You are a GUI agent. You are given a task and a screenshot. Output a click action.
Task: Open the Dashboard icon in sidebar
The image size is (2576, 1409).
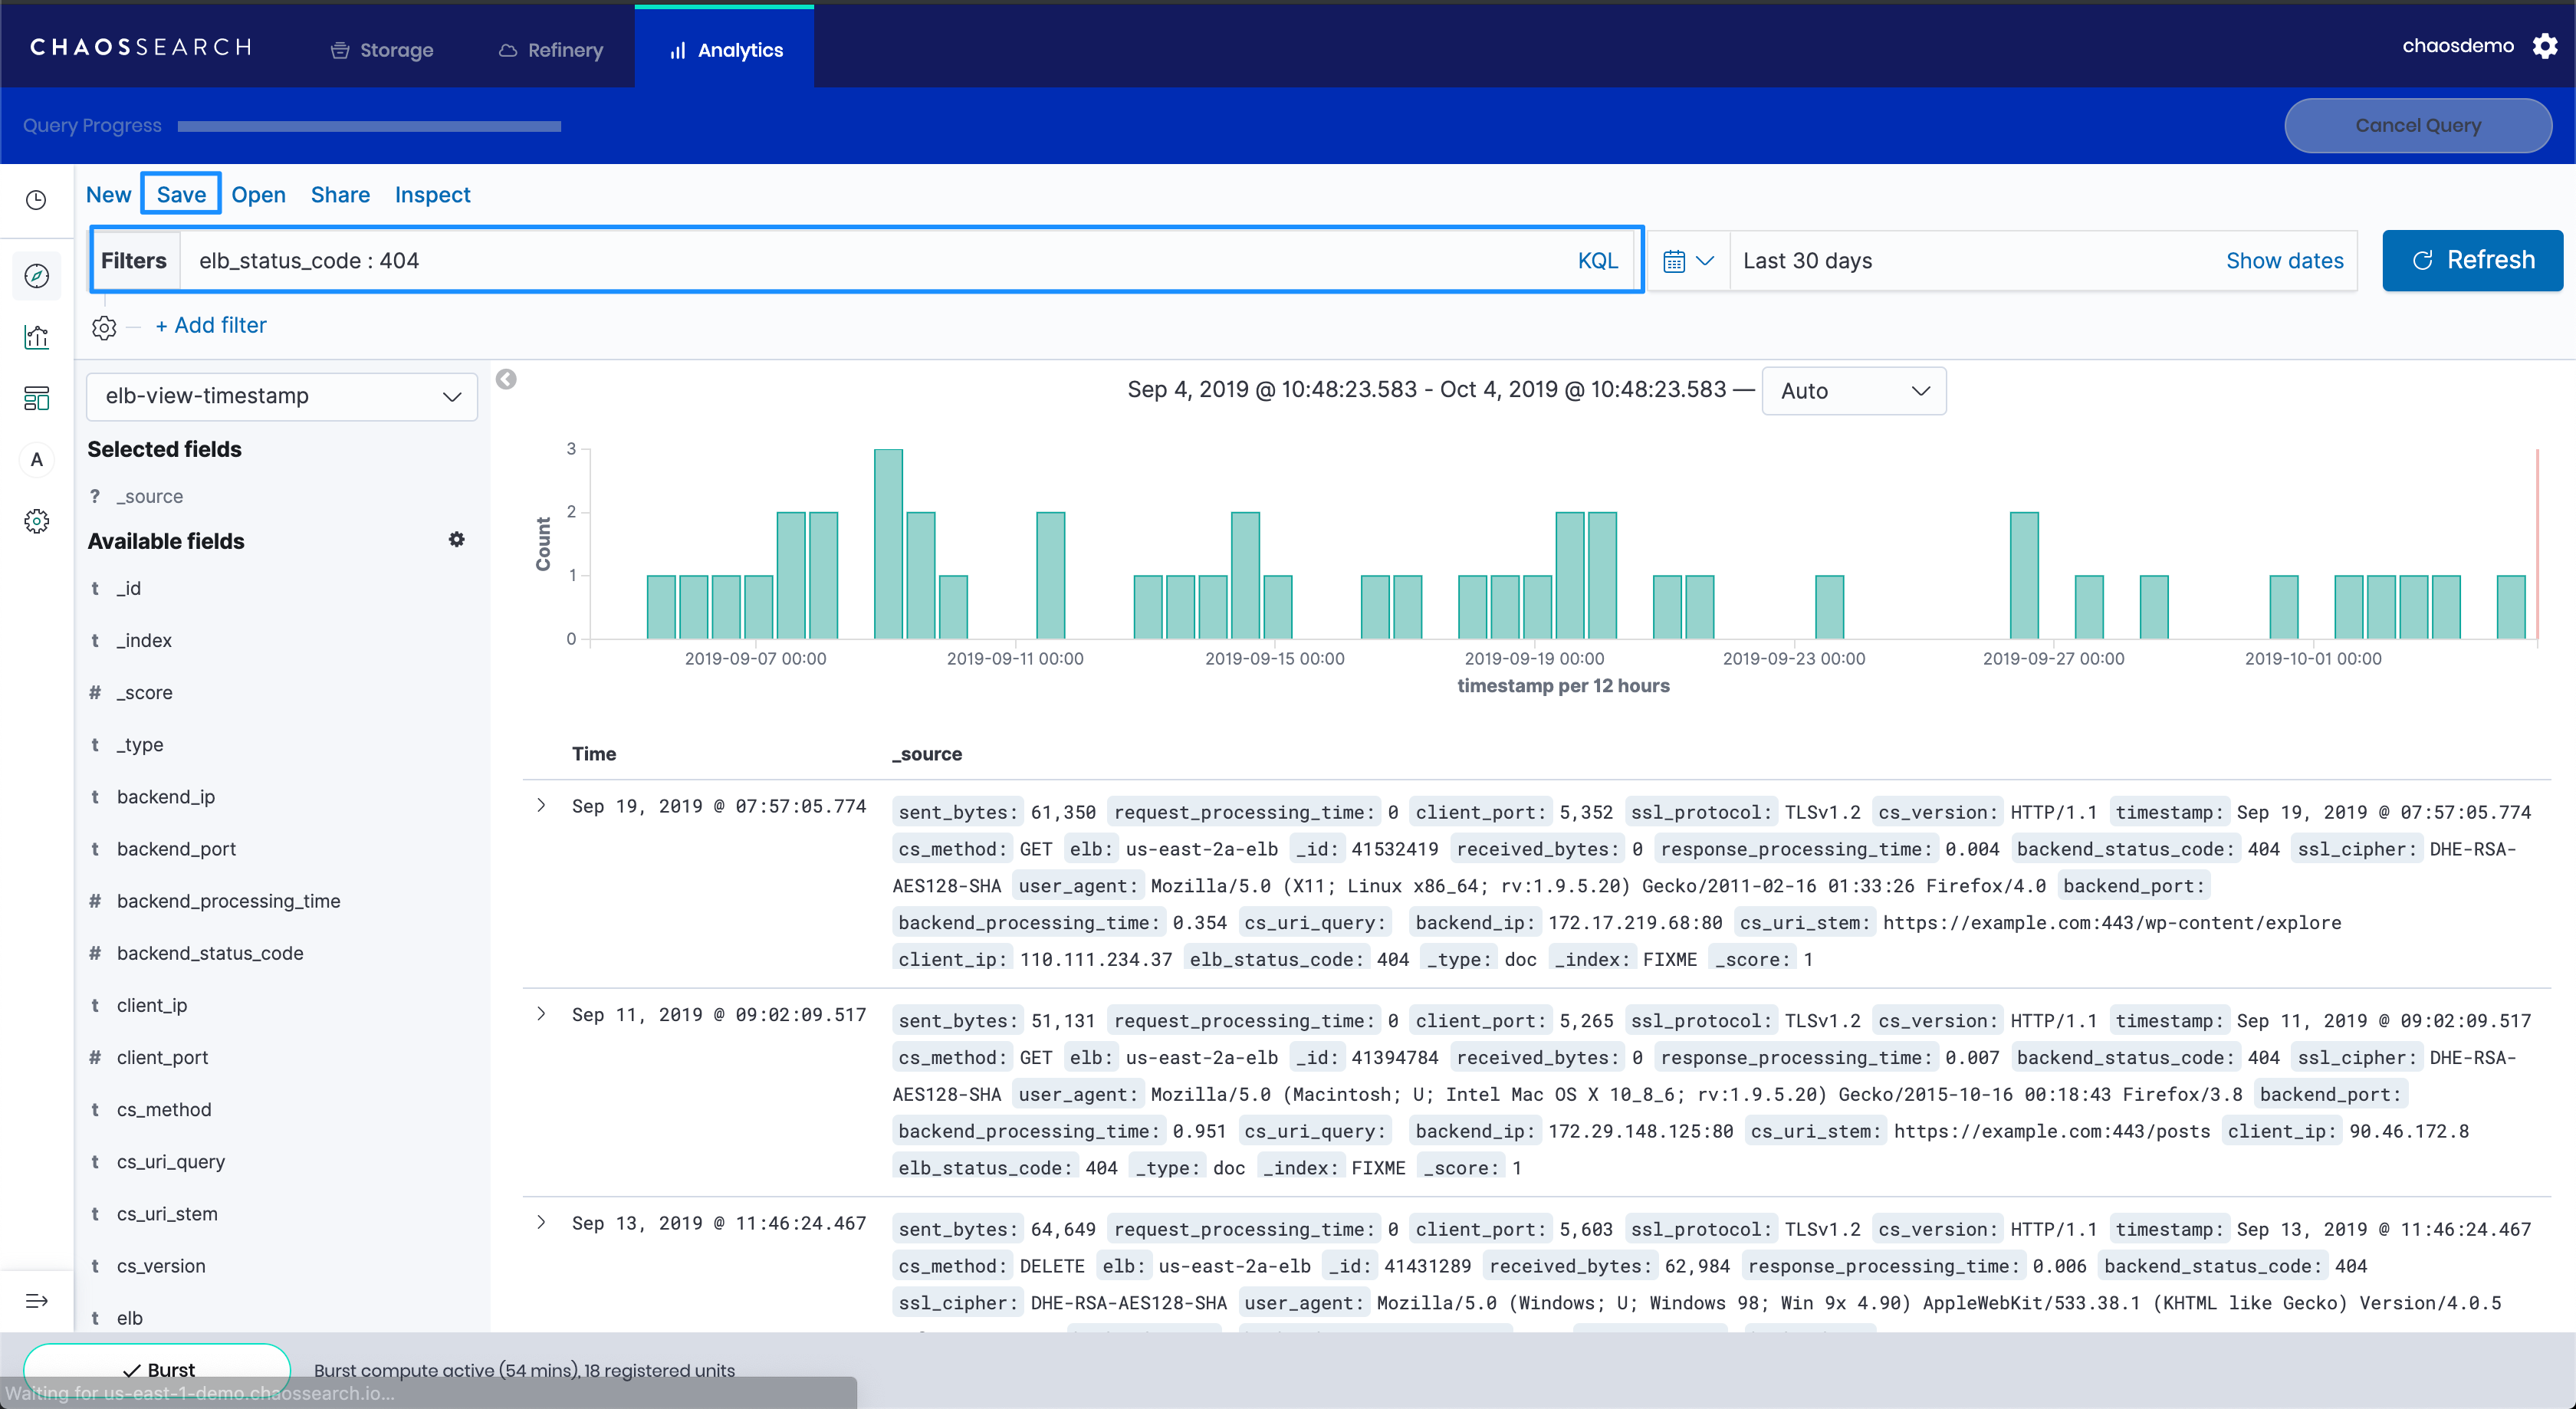pyautogui.click(x=37, y=399)
